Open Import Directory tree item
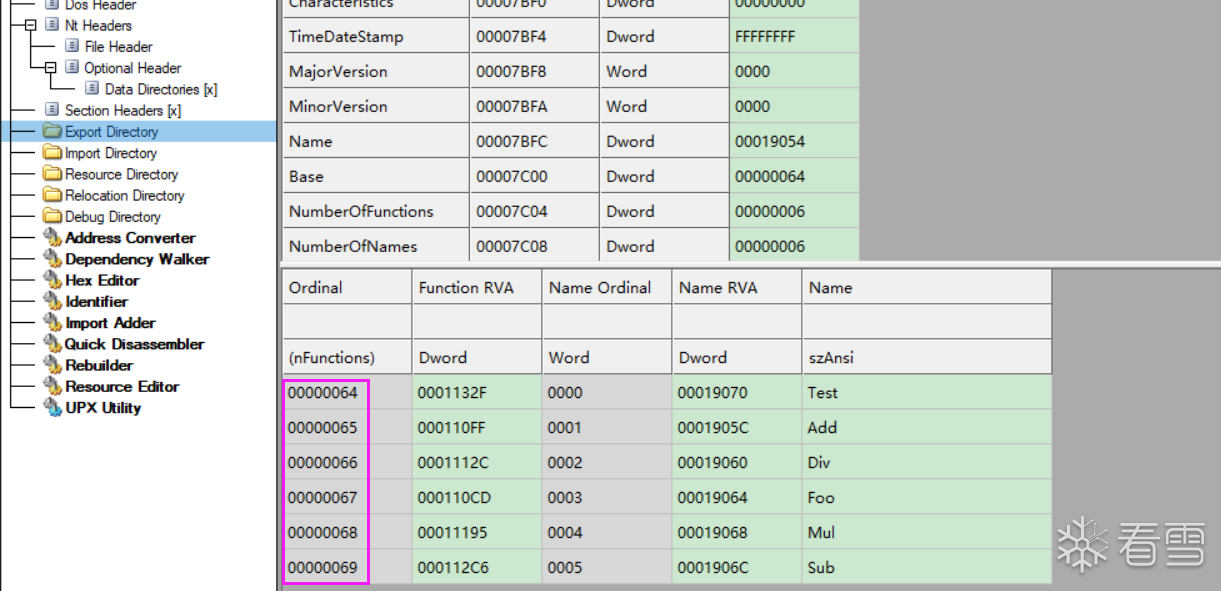 (111, 153)
